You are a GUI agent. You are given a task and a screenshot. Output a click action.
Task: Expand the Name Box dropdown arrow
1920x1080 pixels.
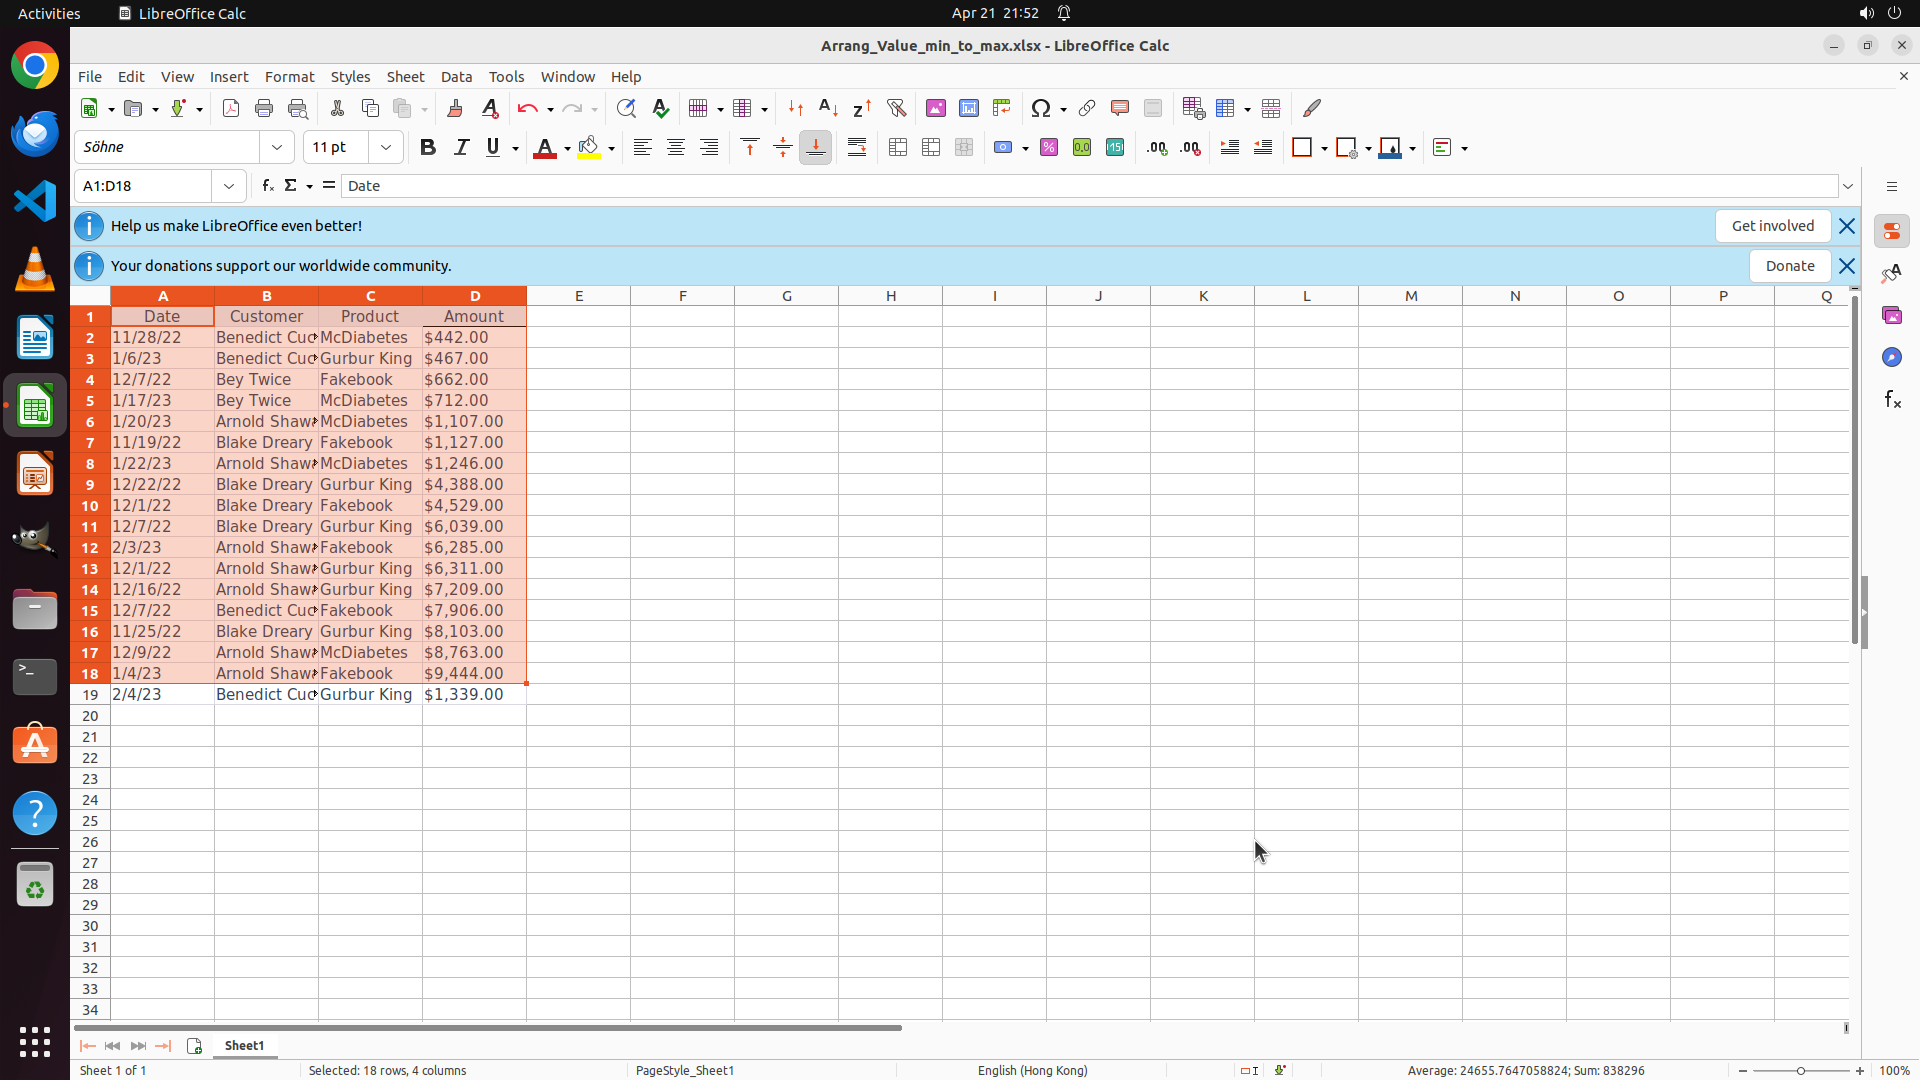(229, 186)
